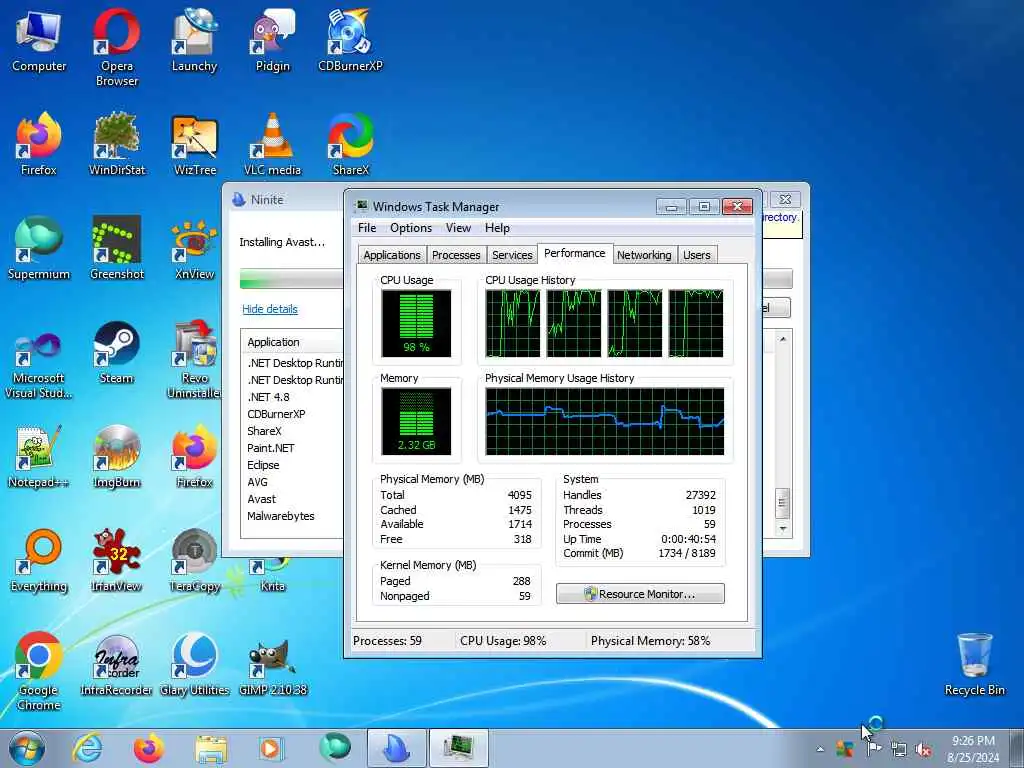Image resolution: width=1024 pixels, height=768 pixels.
Task: Show hidden system tray icons
Action: tap(820, 749)
